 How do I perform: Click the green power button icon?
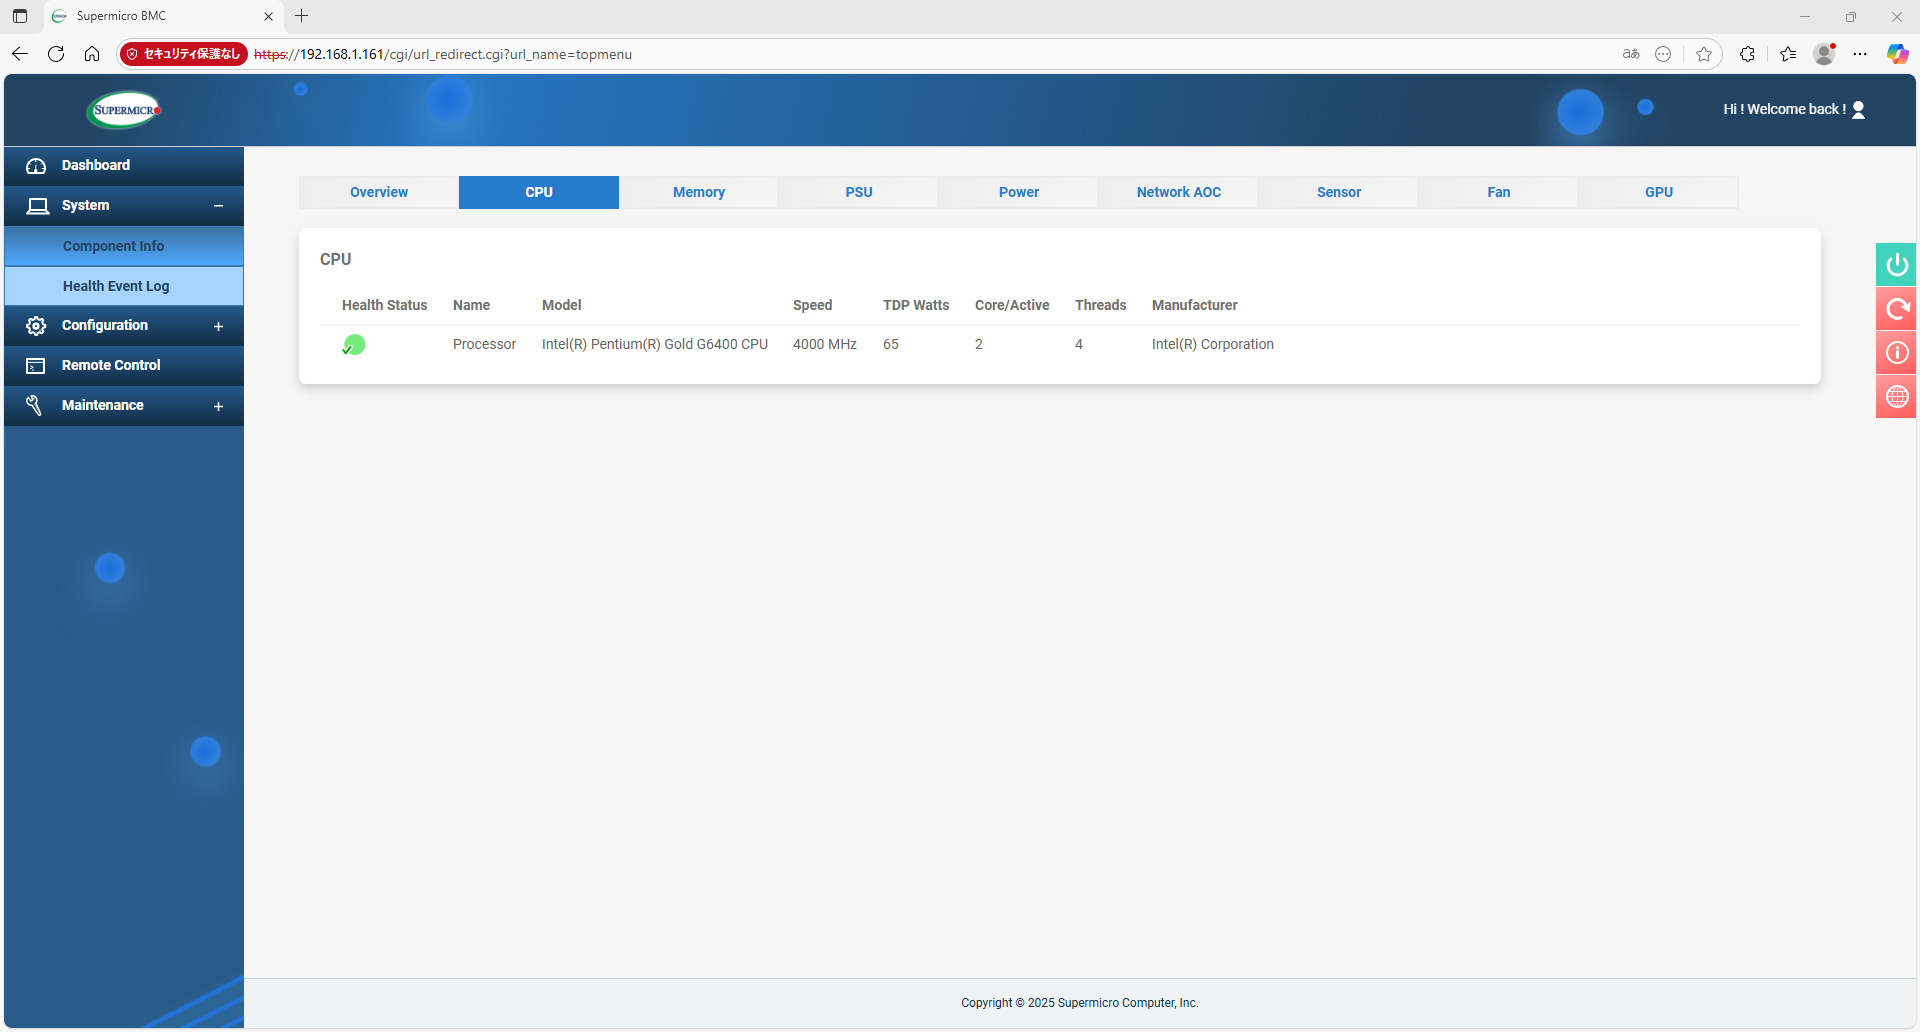1896,265
